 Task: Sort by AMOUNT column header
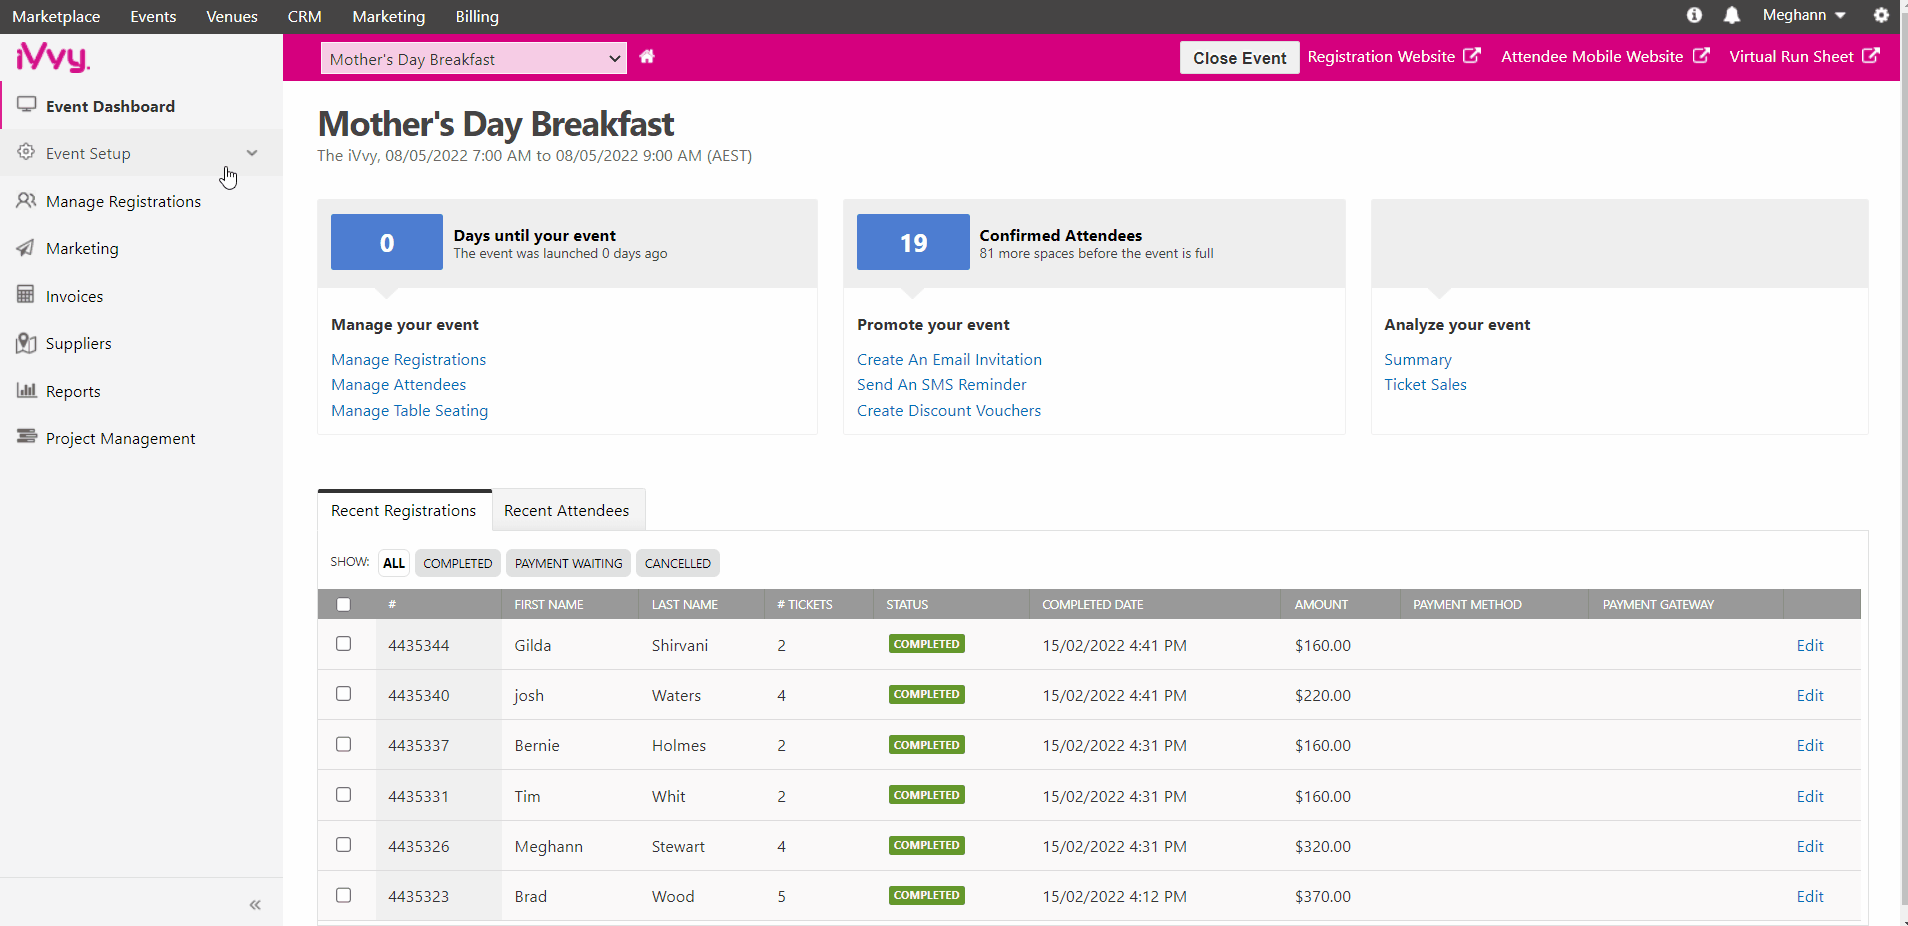(1321, 604)
